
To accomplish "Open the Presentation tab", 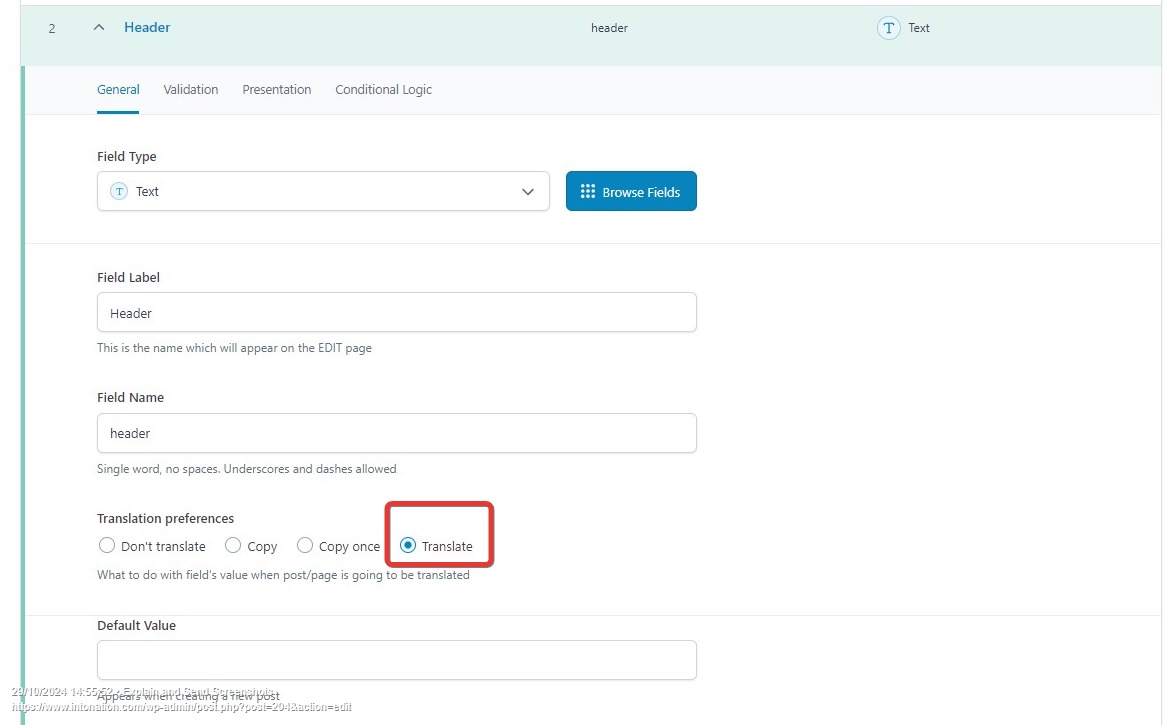I will tap(276, 90).
